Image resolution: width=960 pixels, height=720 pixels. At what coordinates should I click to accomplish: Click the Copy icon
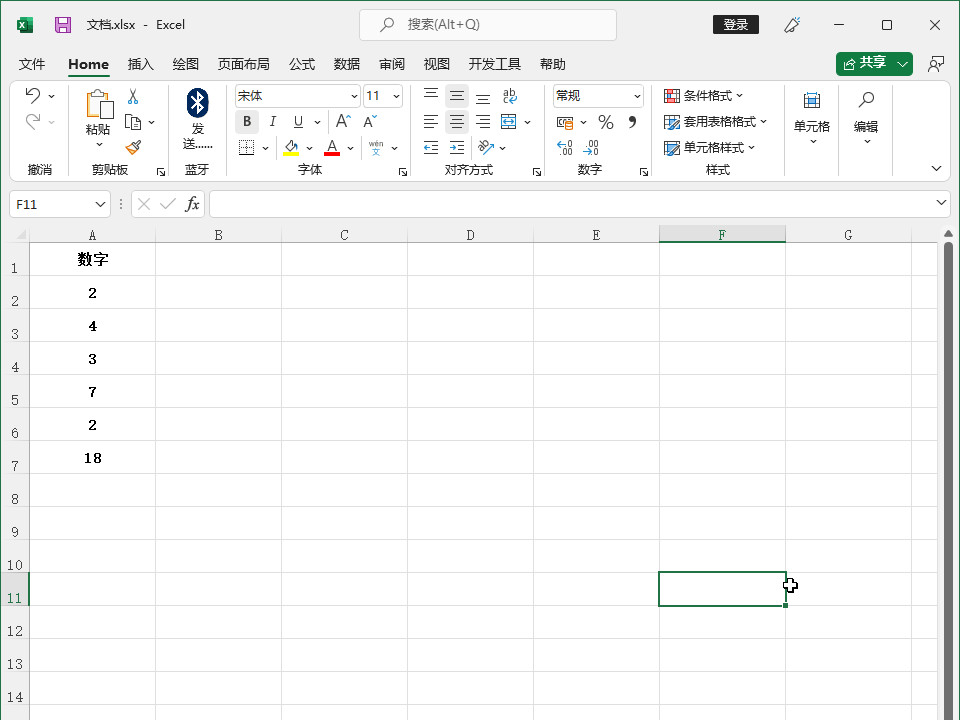(x=133, y=122)
